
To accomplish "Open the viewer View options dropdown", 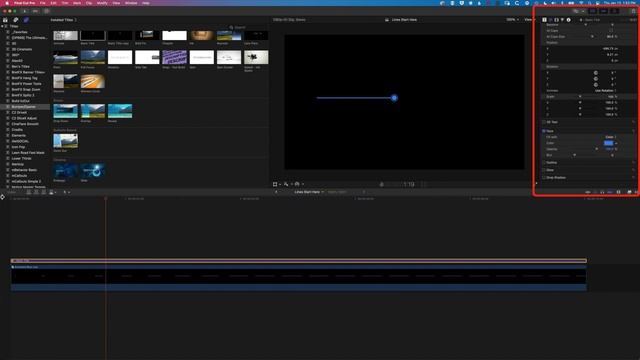I will [529, 20].
